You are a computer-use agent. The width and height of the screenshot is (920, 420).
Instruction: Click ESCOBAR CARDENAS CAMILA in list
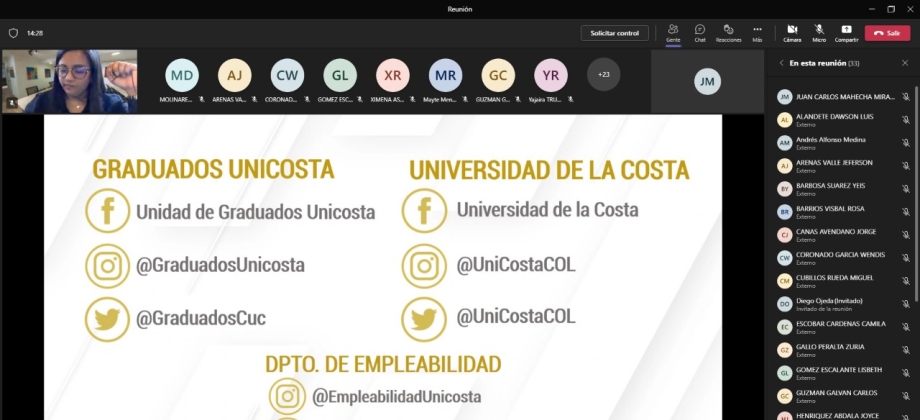click(843, 327)
